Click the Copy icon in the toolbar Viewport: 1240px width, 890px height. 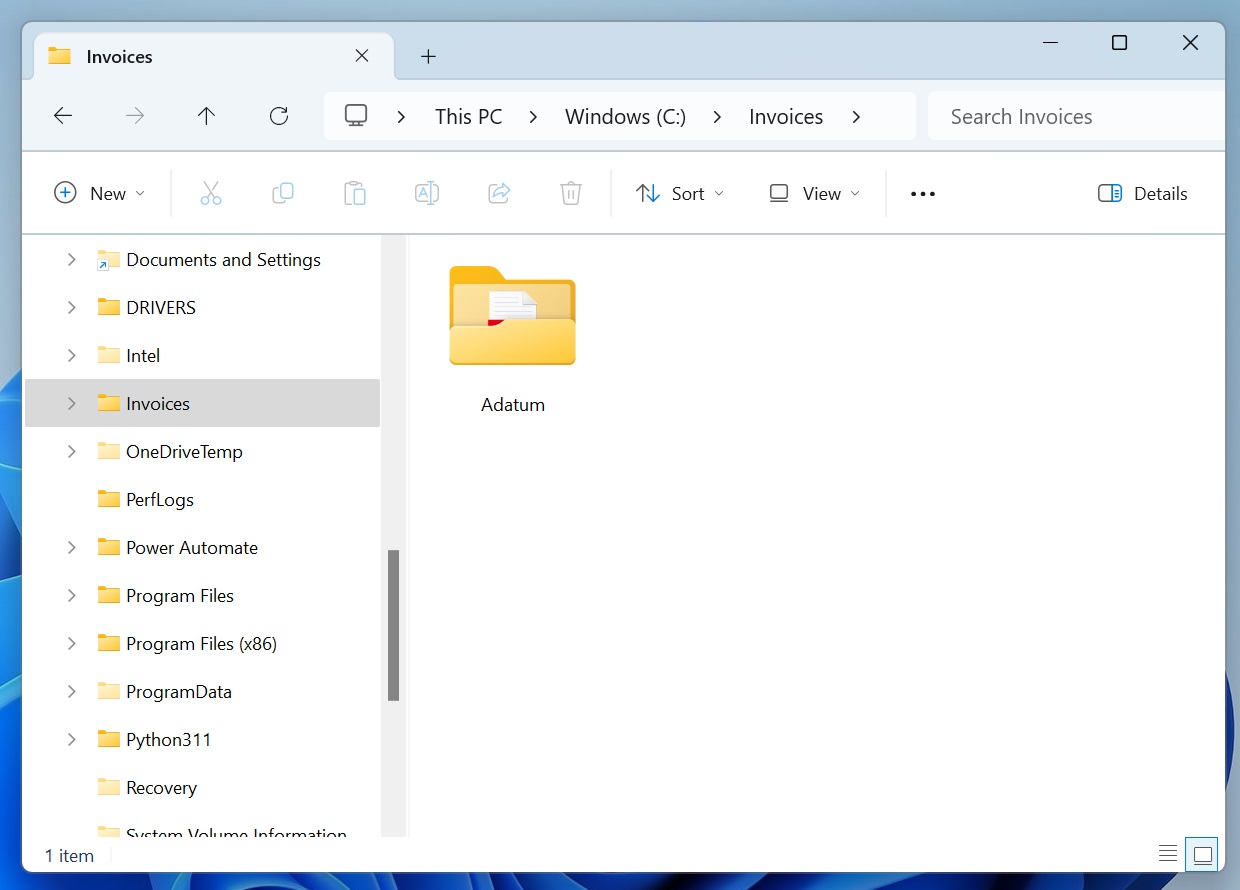click(x=283, y=193)
